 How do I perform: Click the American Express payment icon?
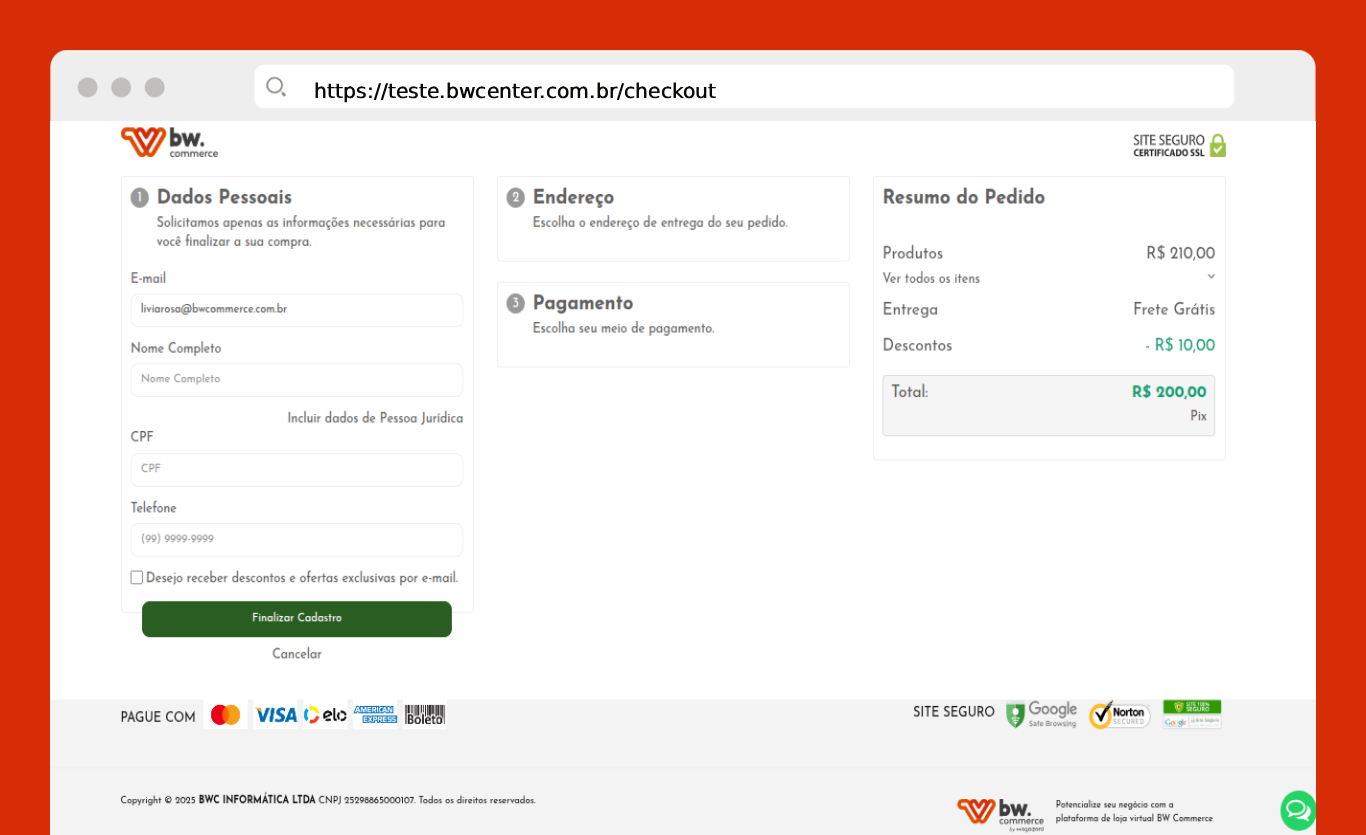[x=375, y=715]
